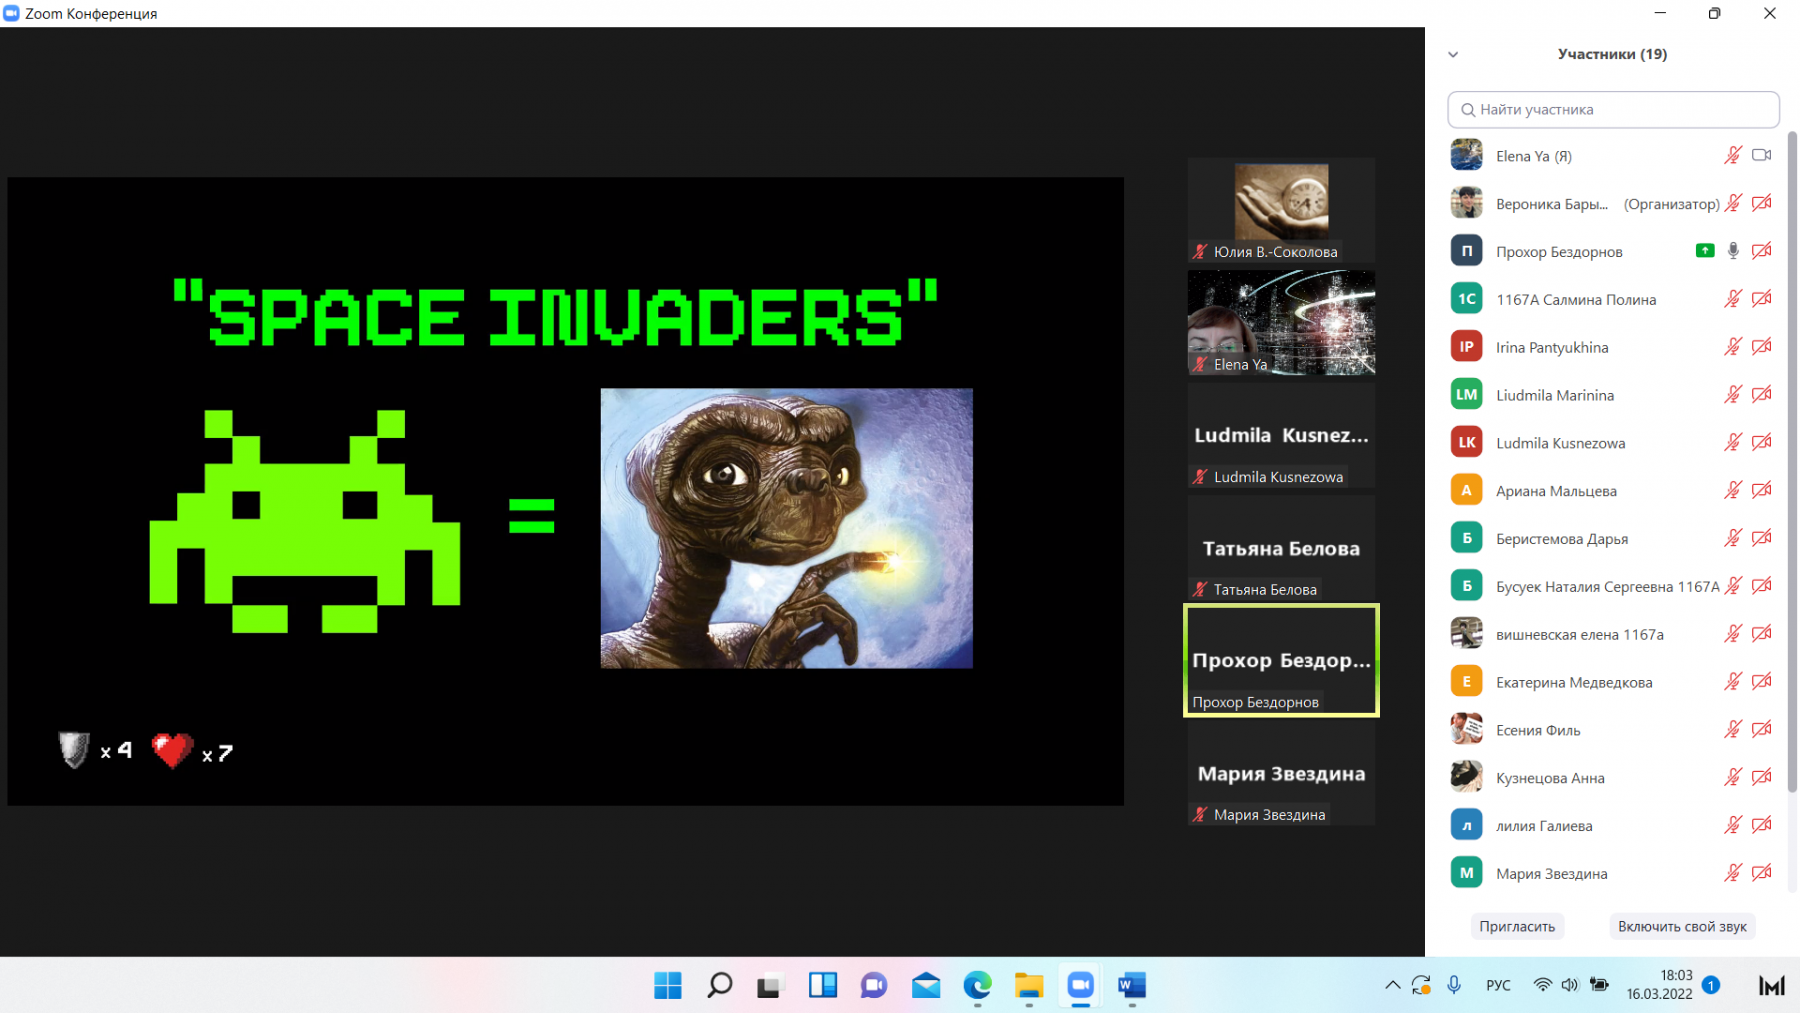Select Elena Ya video thumbnail
Screen dimensions: 1800x1013
coord(1281,323)
